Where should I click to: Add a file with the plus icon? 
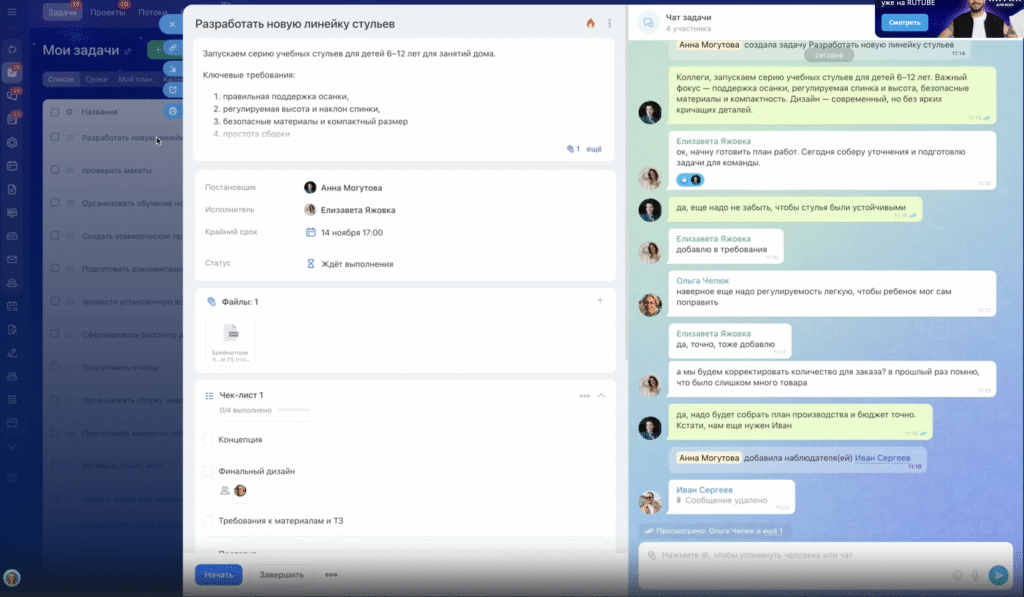(600, 301)
